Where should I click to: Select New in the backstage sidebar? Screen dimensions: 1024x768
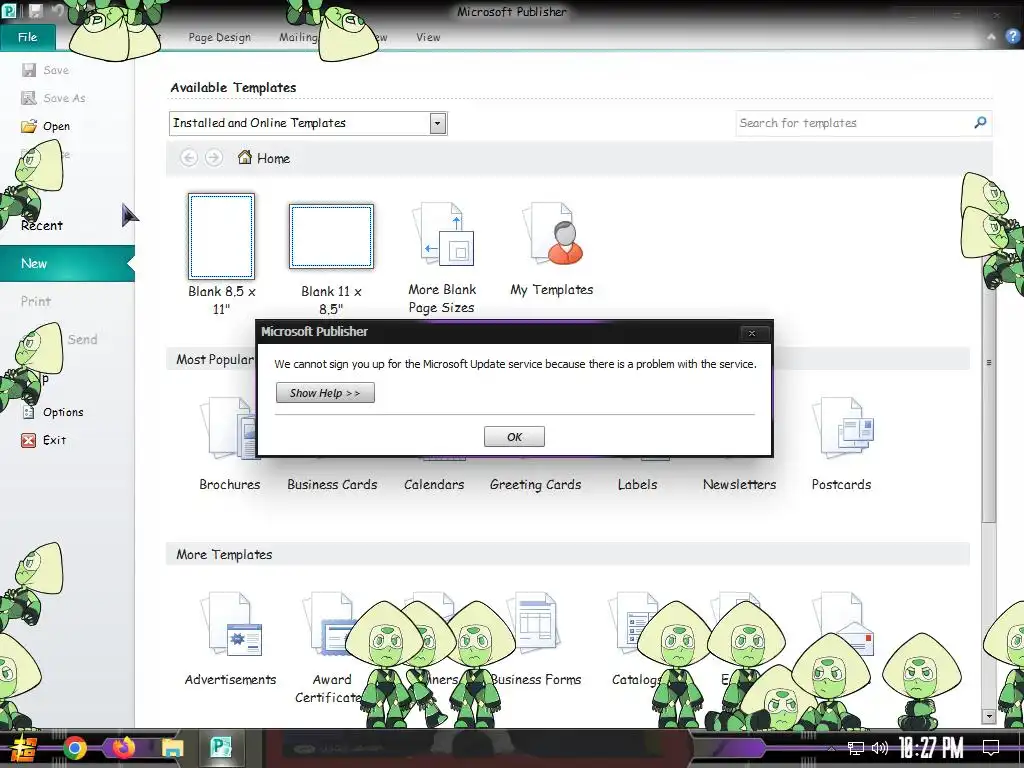(67, 263)
